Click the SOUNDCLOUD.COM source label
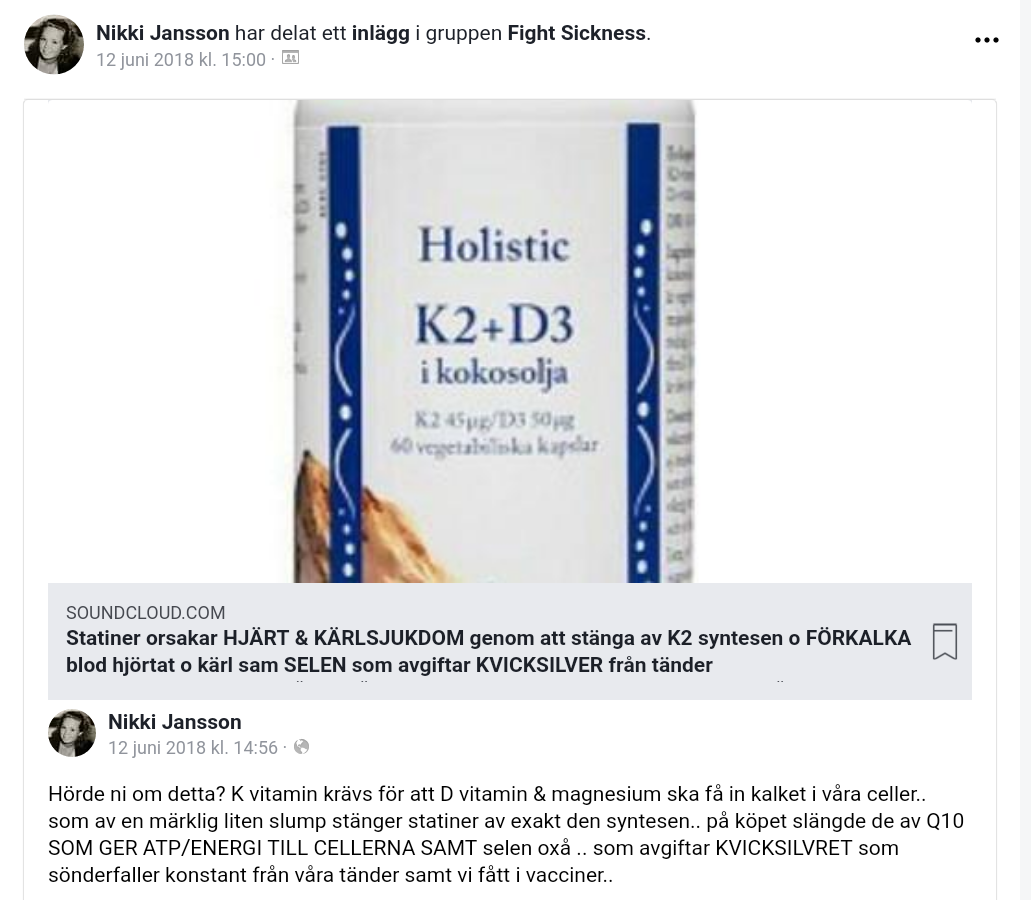1031x900 pixels. coord(145,613)
